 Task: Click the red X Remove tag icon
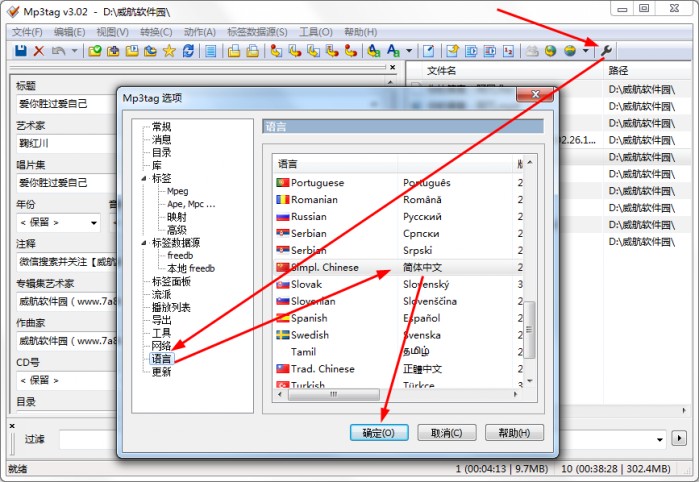click(39, 51)
